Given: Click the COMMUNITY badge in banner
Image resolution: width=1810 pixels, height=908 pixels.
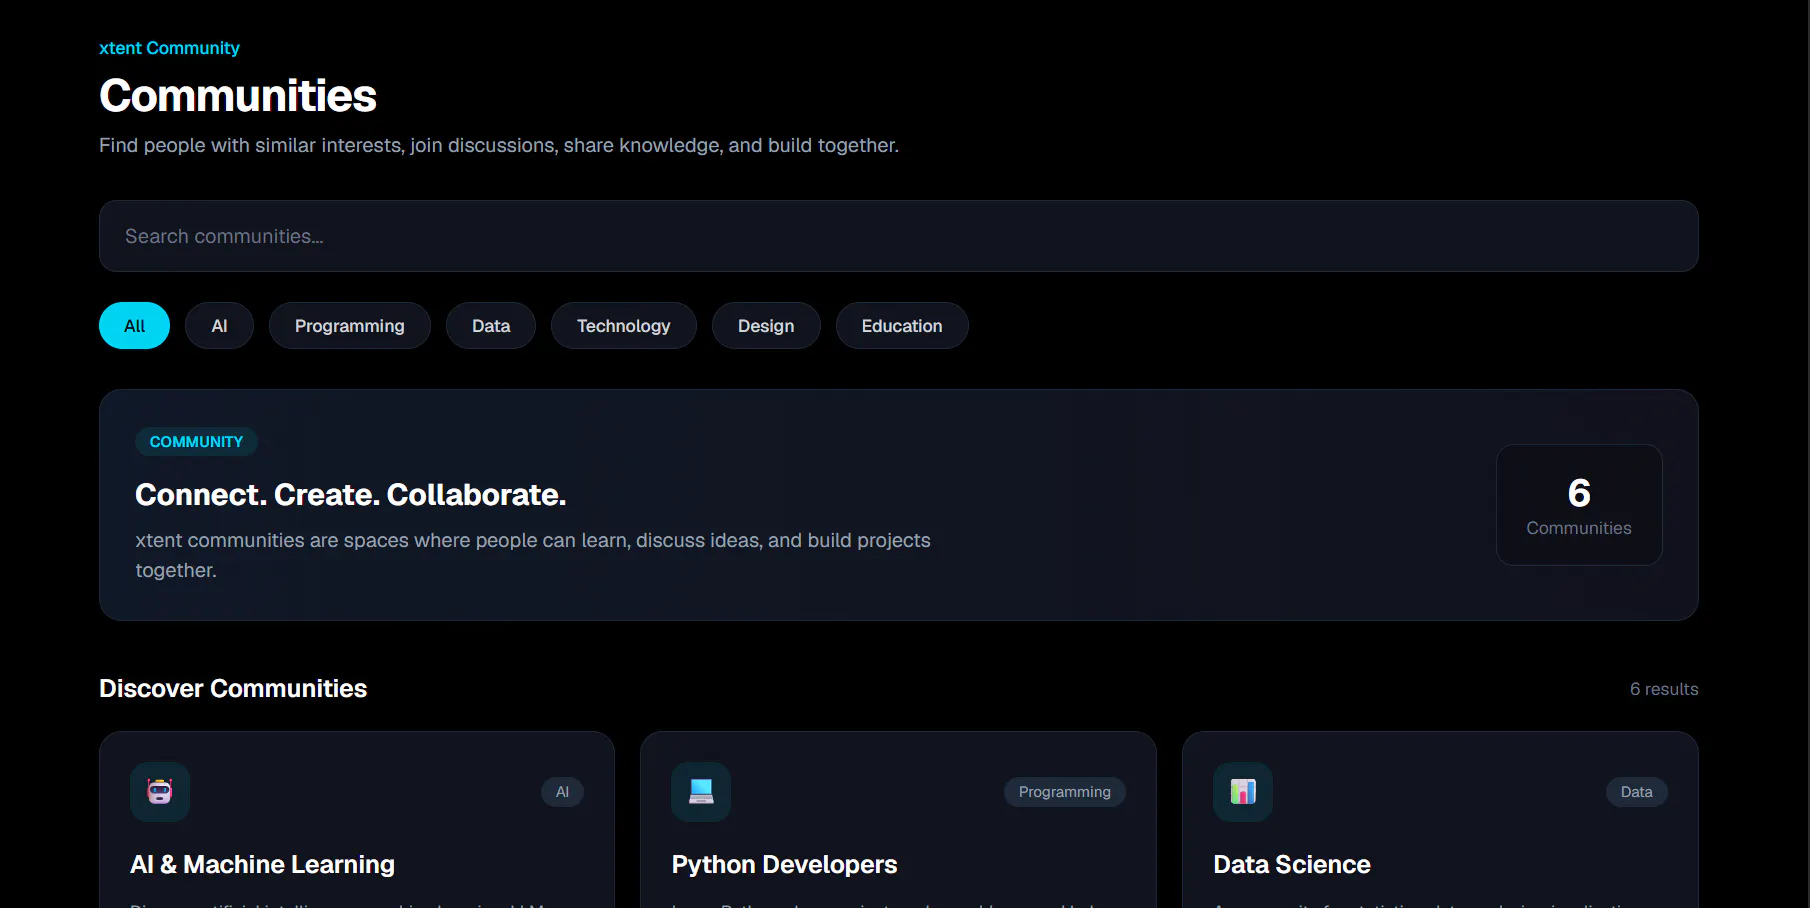Looking at the screenshot, I should (x=196, y=442).
